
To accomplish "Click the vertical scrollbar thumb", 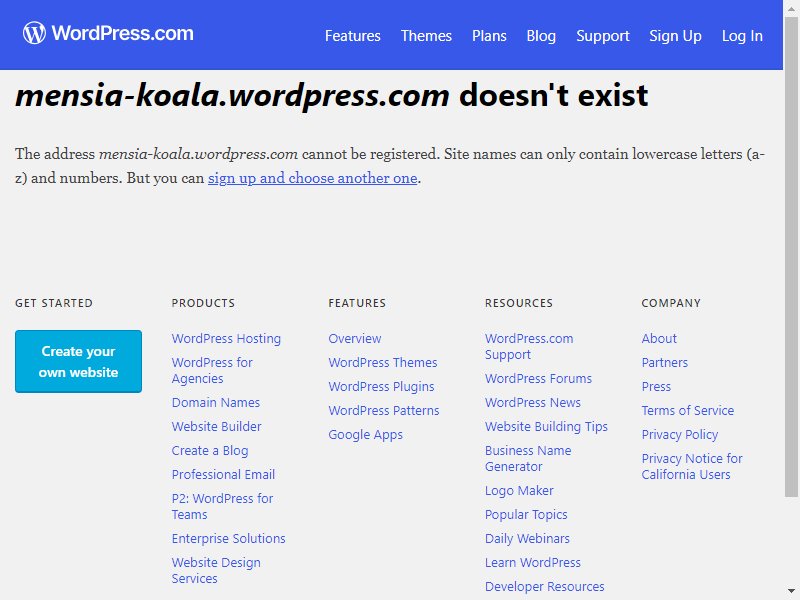I will [x=791, y=257].
